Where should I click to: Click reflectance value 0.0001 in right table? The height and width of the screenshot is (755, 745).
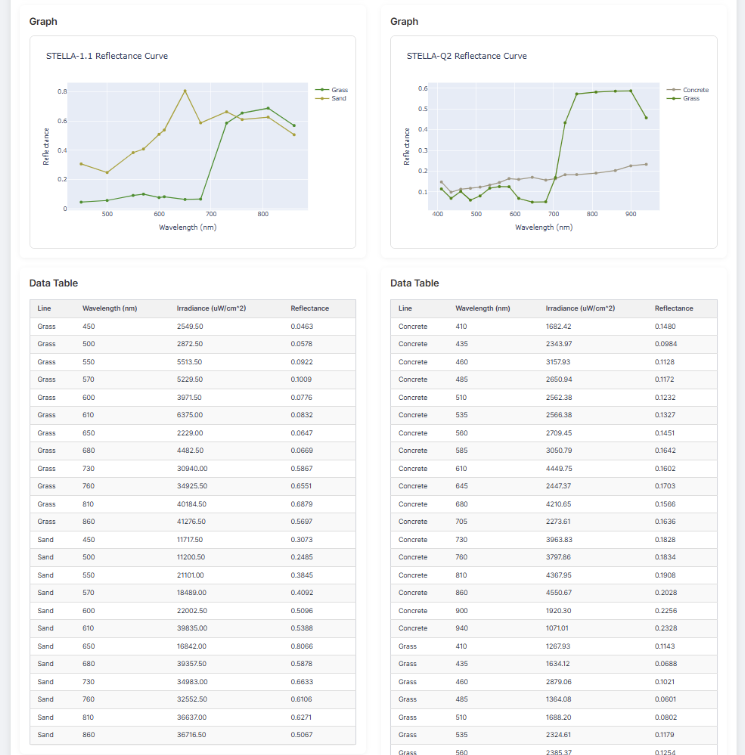click(x=666, y=698)
